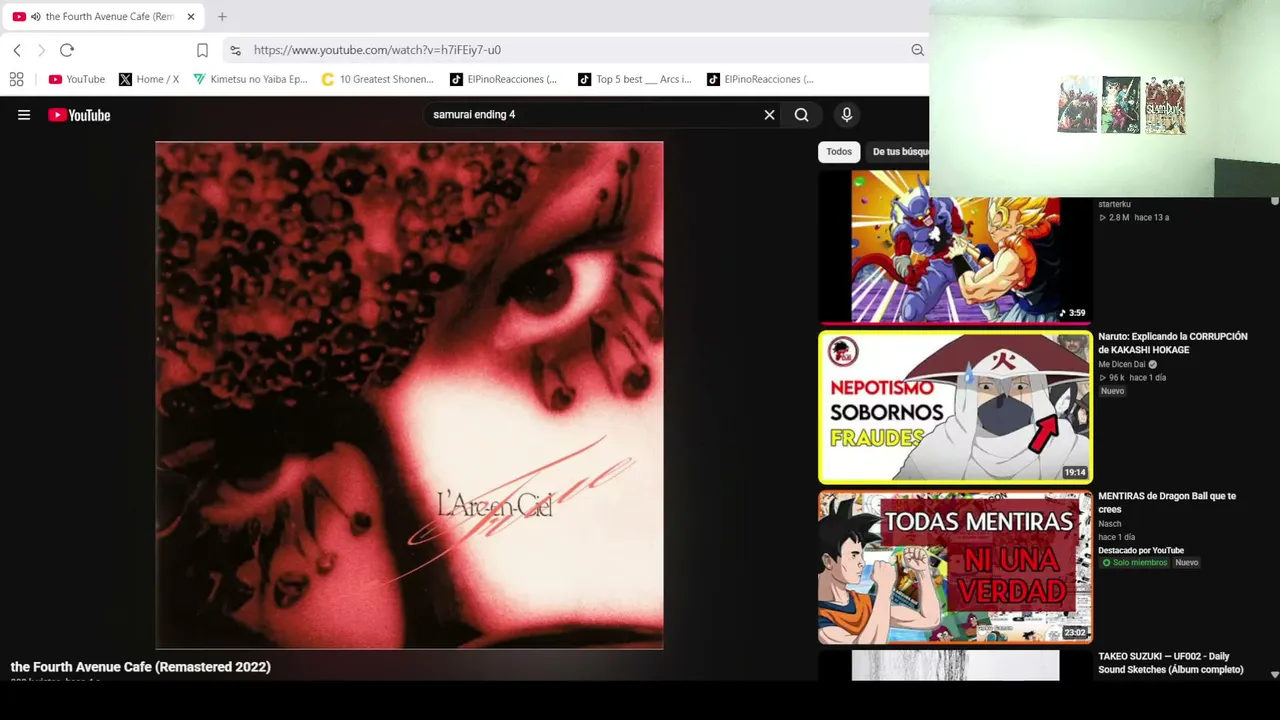Open the 10 Greatest Shonen bookmark
1280x720 pixels.
(377, 79)
